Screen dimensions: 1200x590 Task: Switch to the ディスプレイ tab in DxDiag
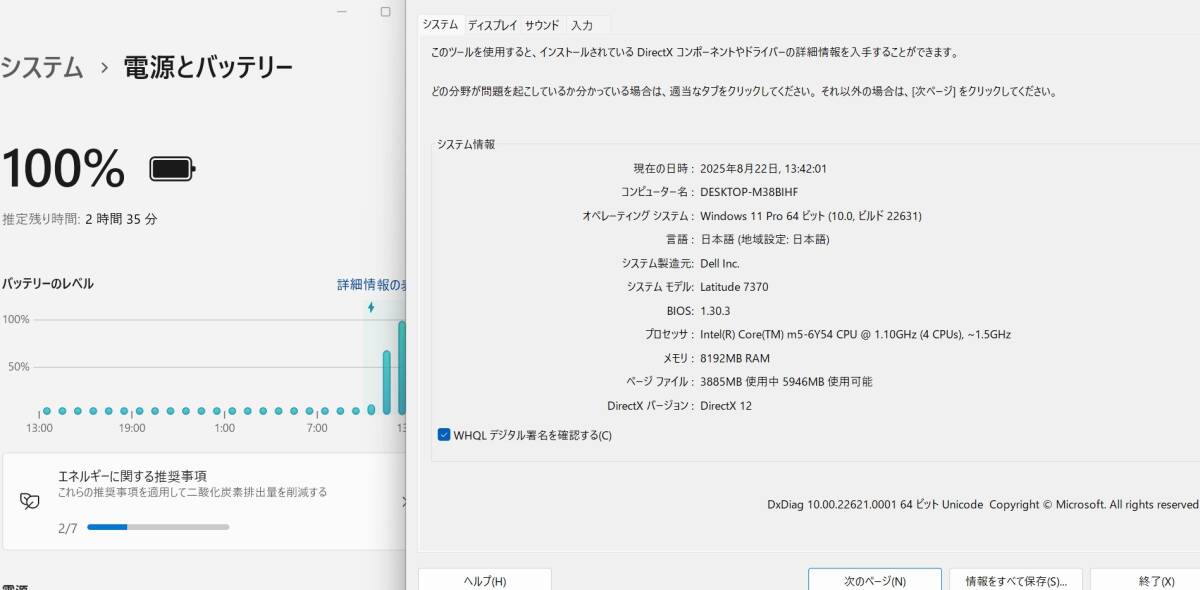(491, 25)
